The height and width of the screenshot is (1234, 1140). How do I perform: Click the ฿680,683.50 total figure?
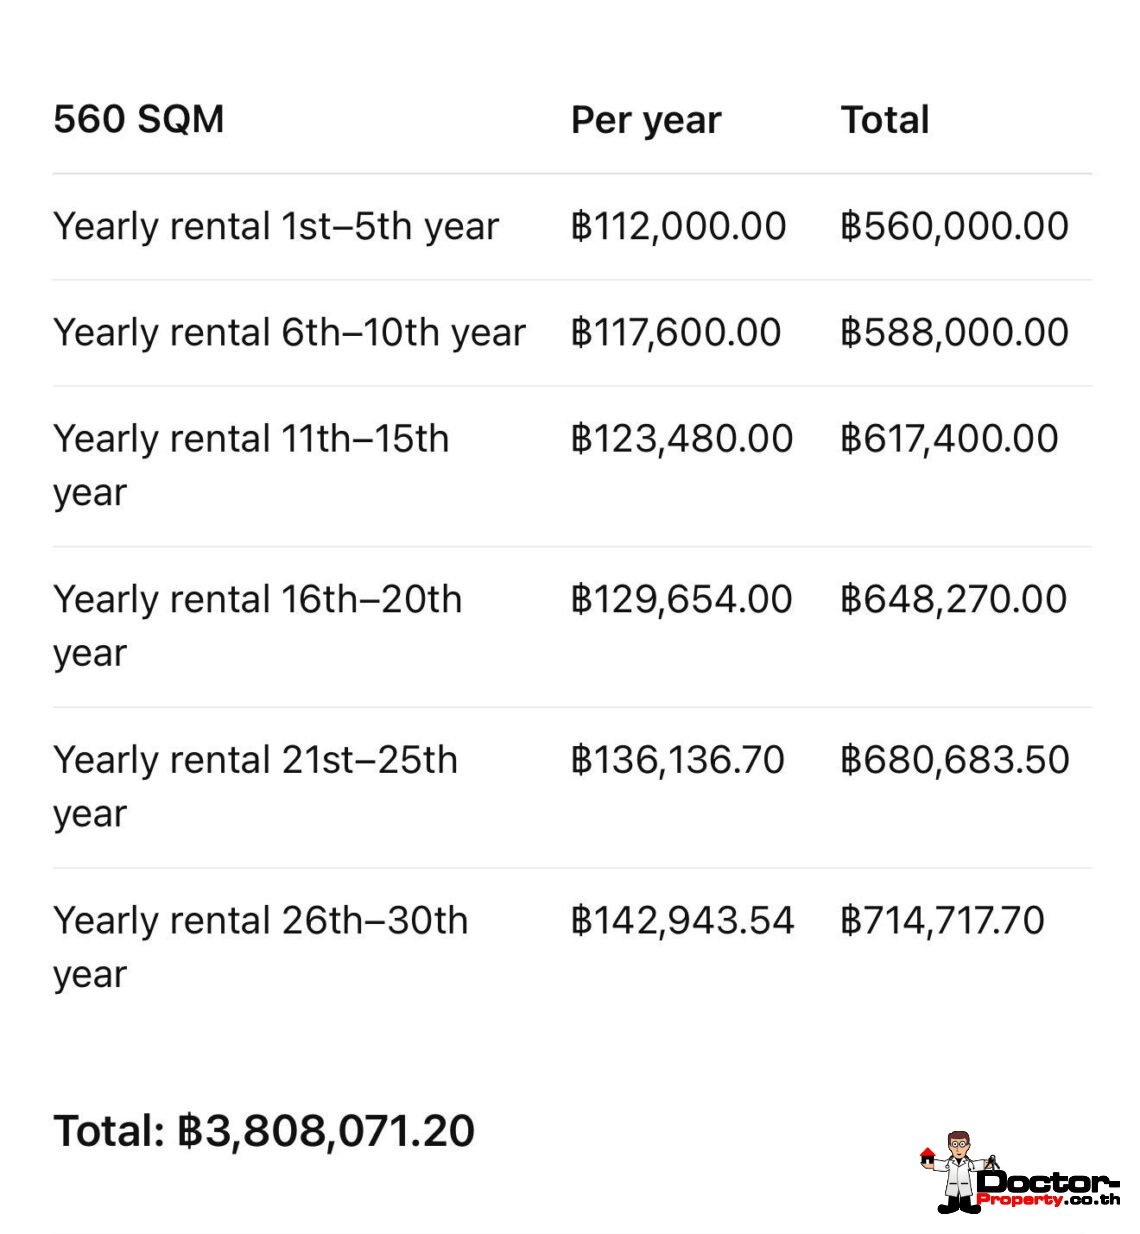(x=955, y=760)
